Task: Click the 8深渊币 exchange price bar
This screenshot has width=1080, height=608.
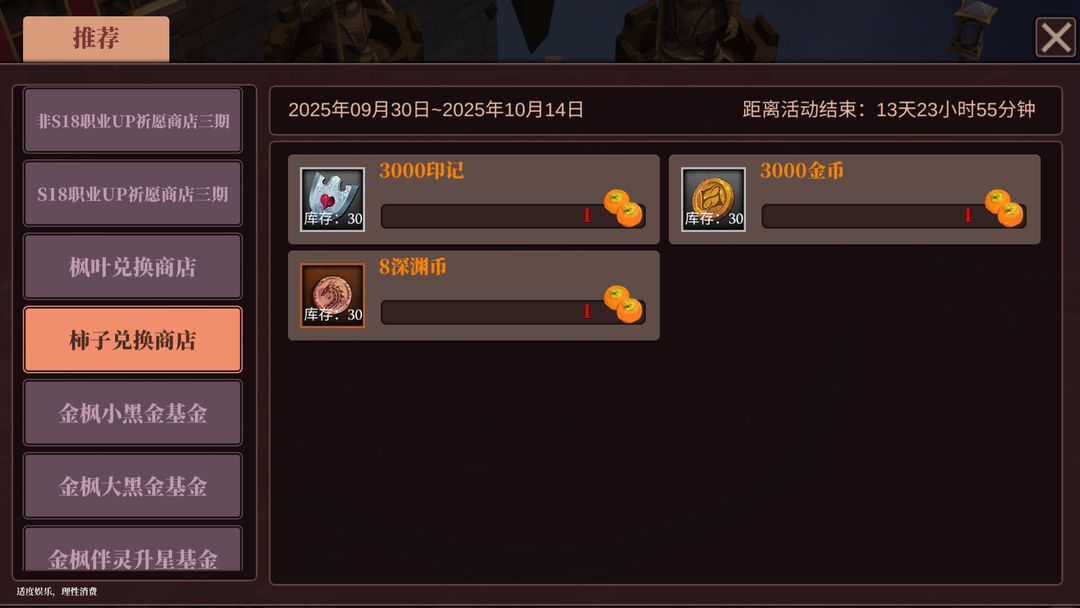Action: click(513, 312)
